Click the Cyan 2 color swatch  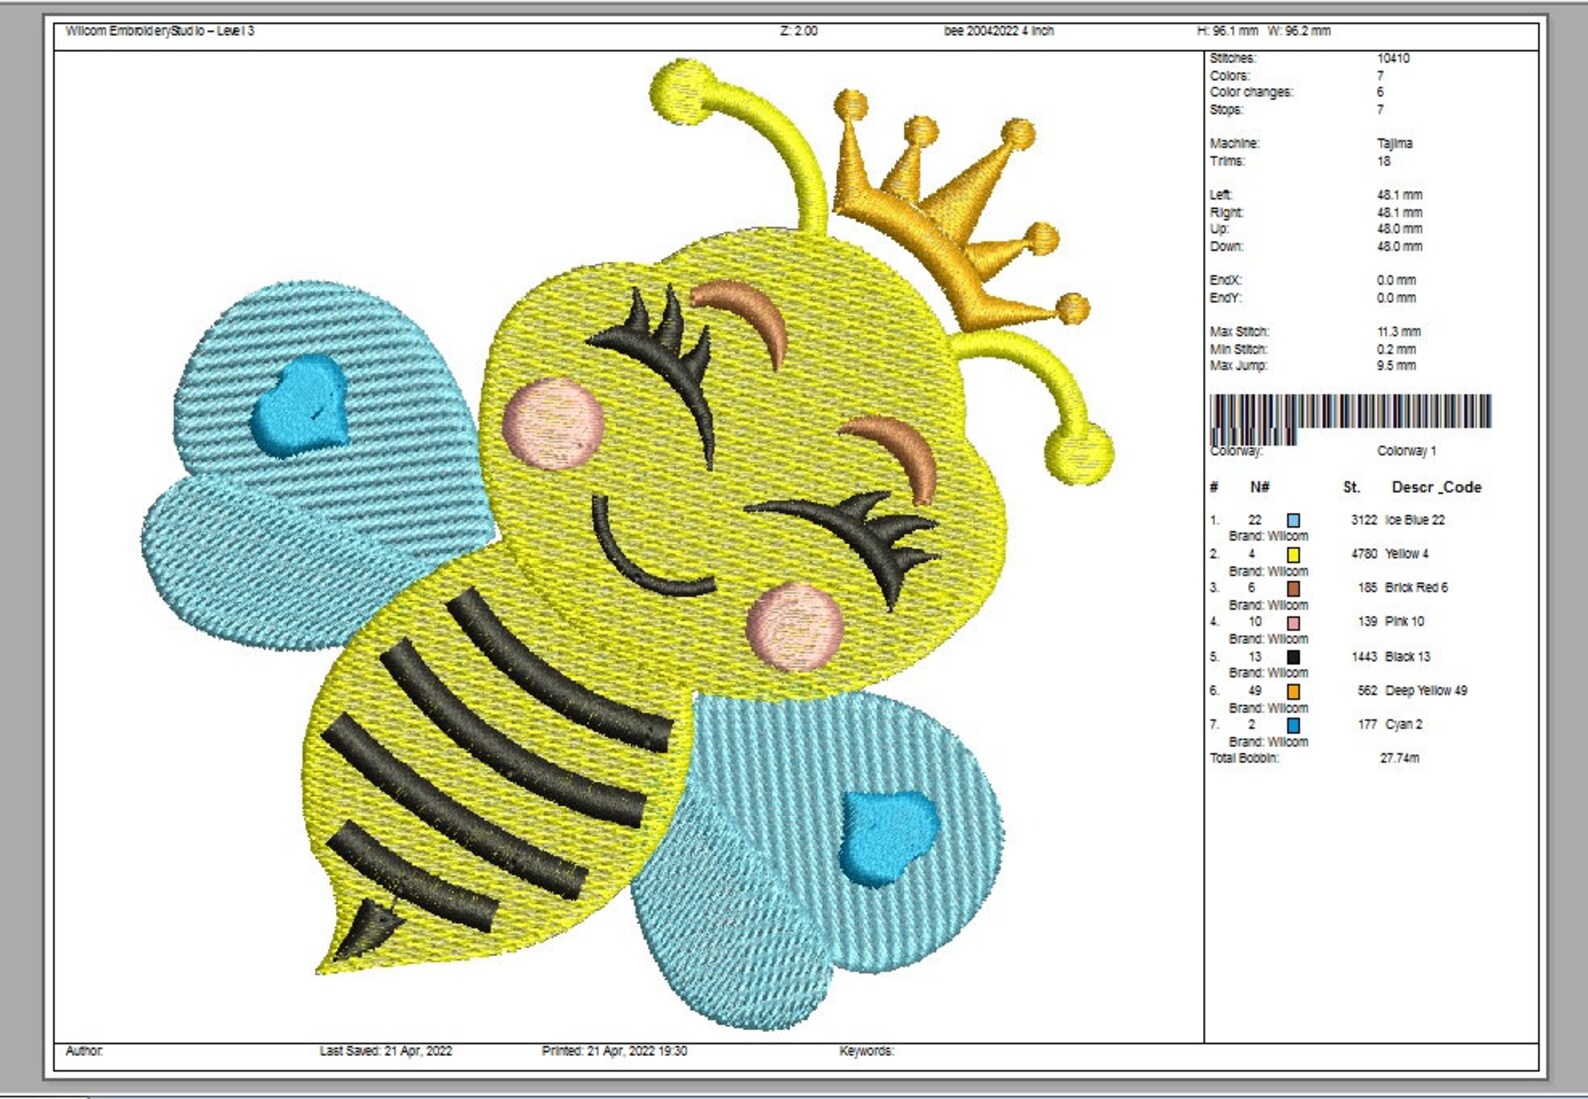[1293, 725]
